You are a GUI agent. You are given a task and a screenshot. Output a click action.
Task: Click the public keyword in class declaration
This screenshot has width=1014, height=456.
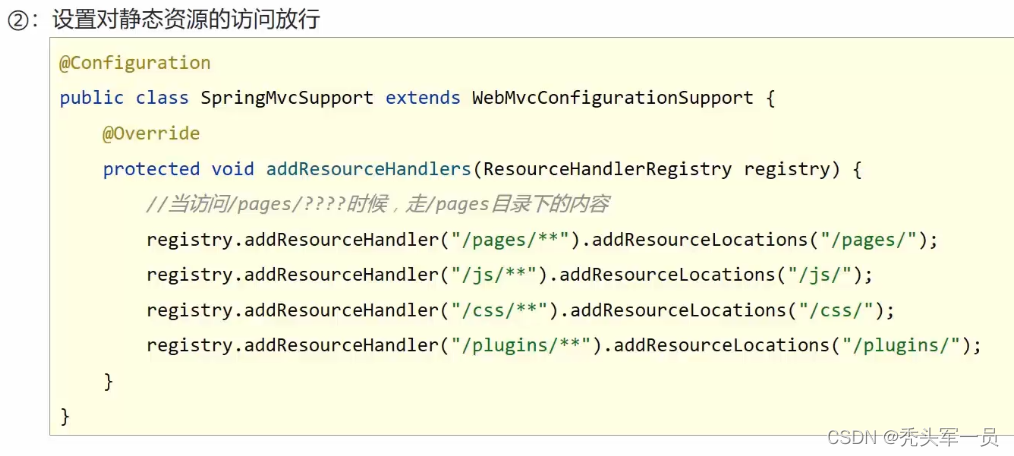[92, 98]
